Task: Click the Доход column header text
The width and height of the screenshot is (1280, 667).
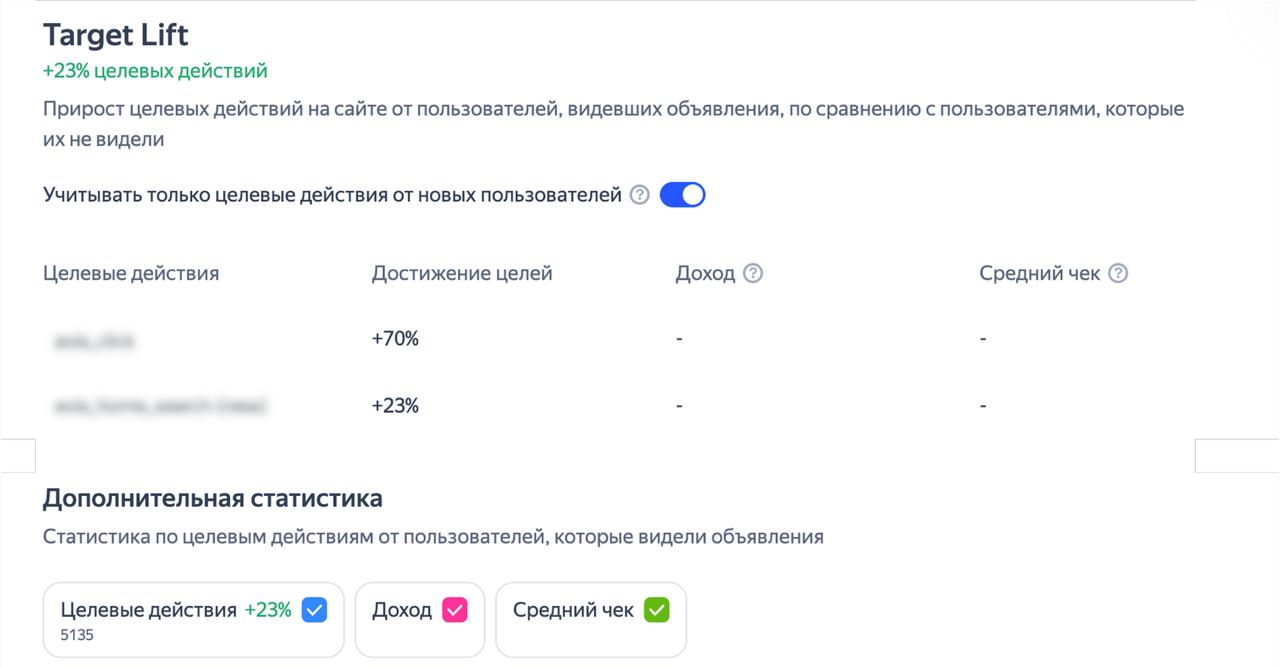Action: tap(705, 273)
